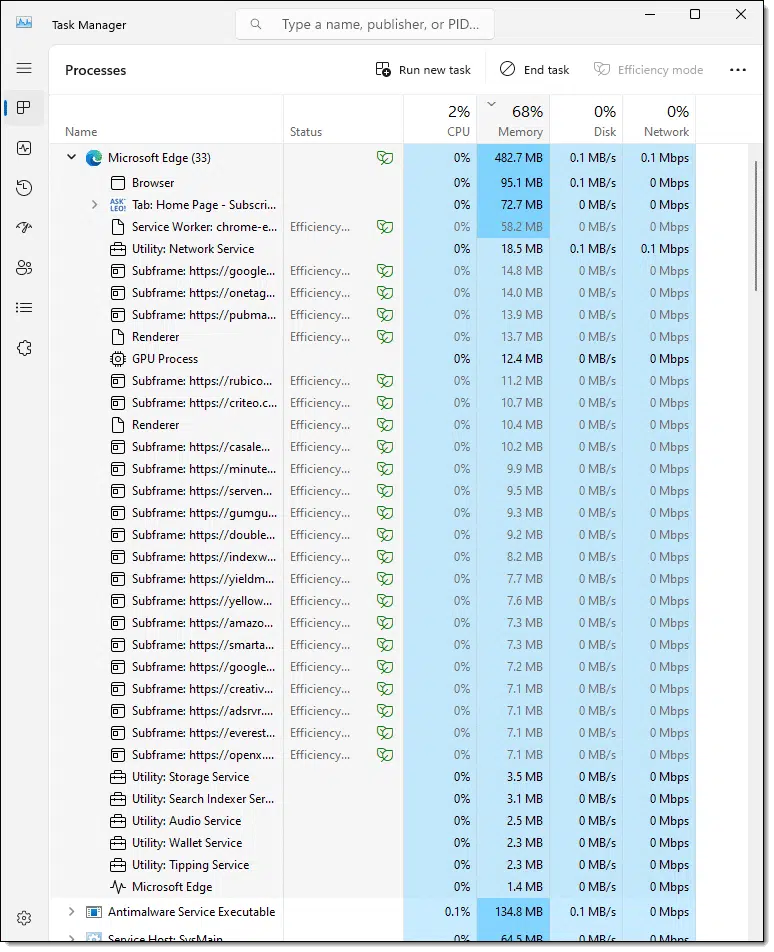Click efficiency leaf on Service Worker row
The width and height of the screenshot is (774, 952).
tap(385, 227)
